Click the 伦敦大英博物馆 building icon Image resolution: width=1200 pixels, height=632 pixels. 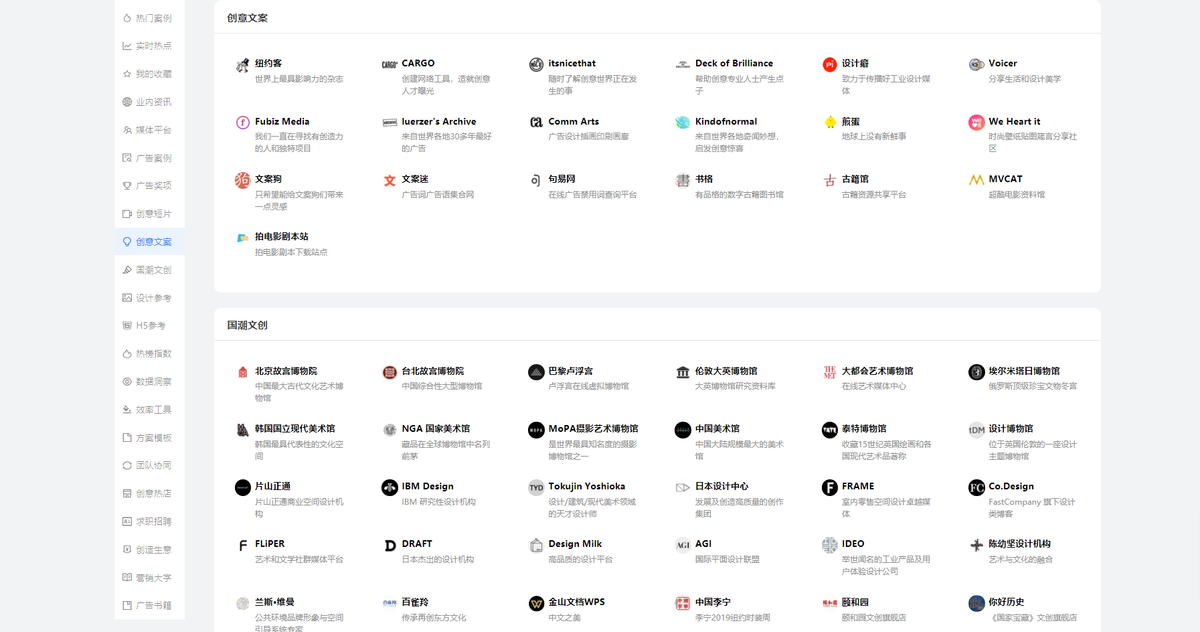(683, 372)
